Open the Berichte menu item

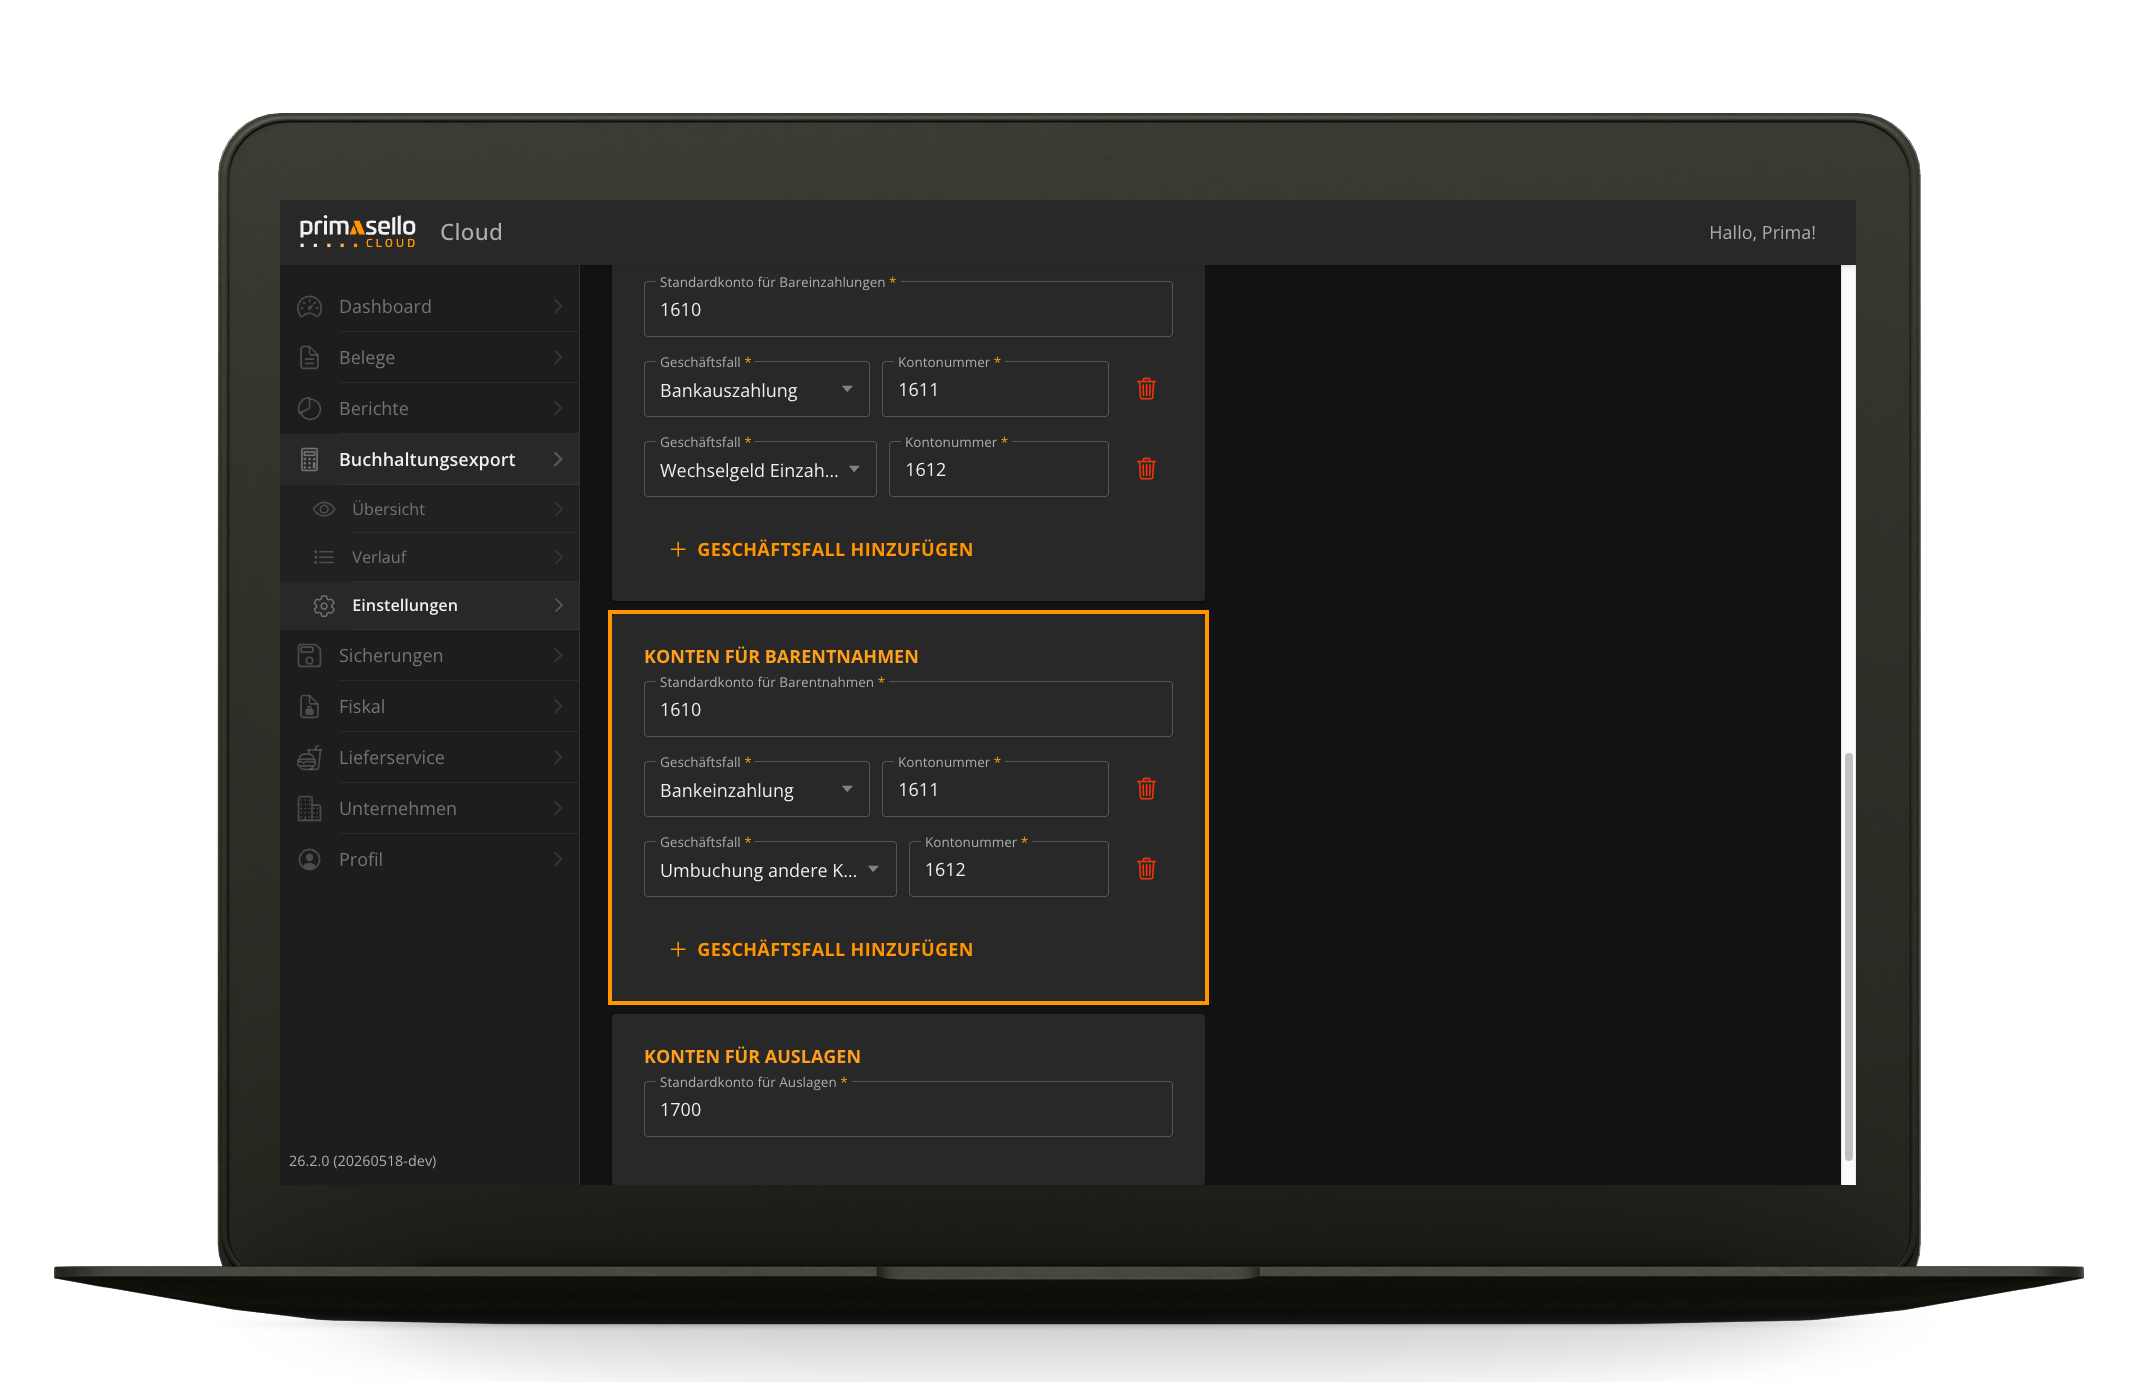[x=430, y=409]
